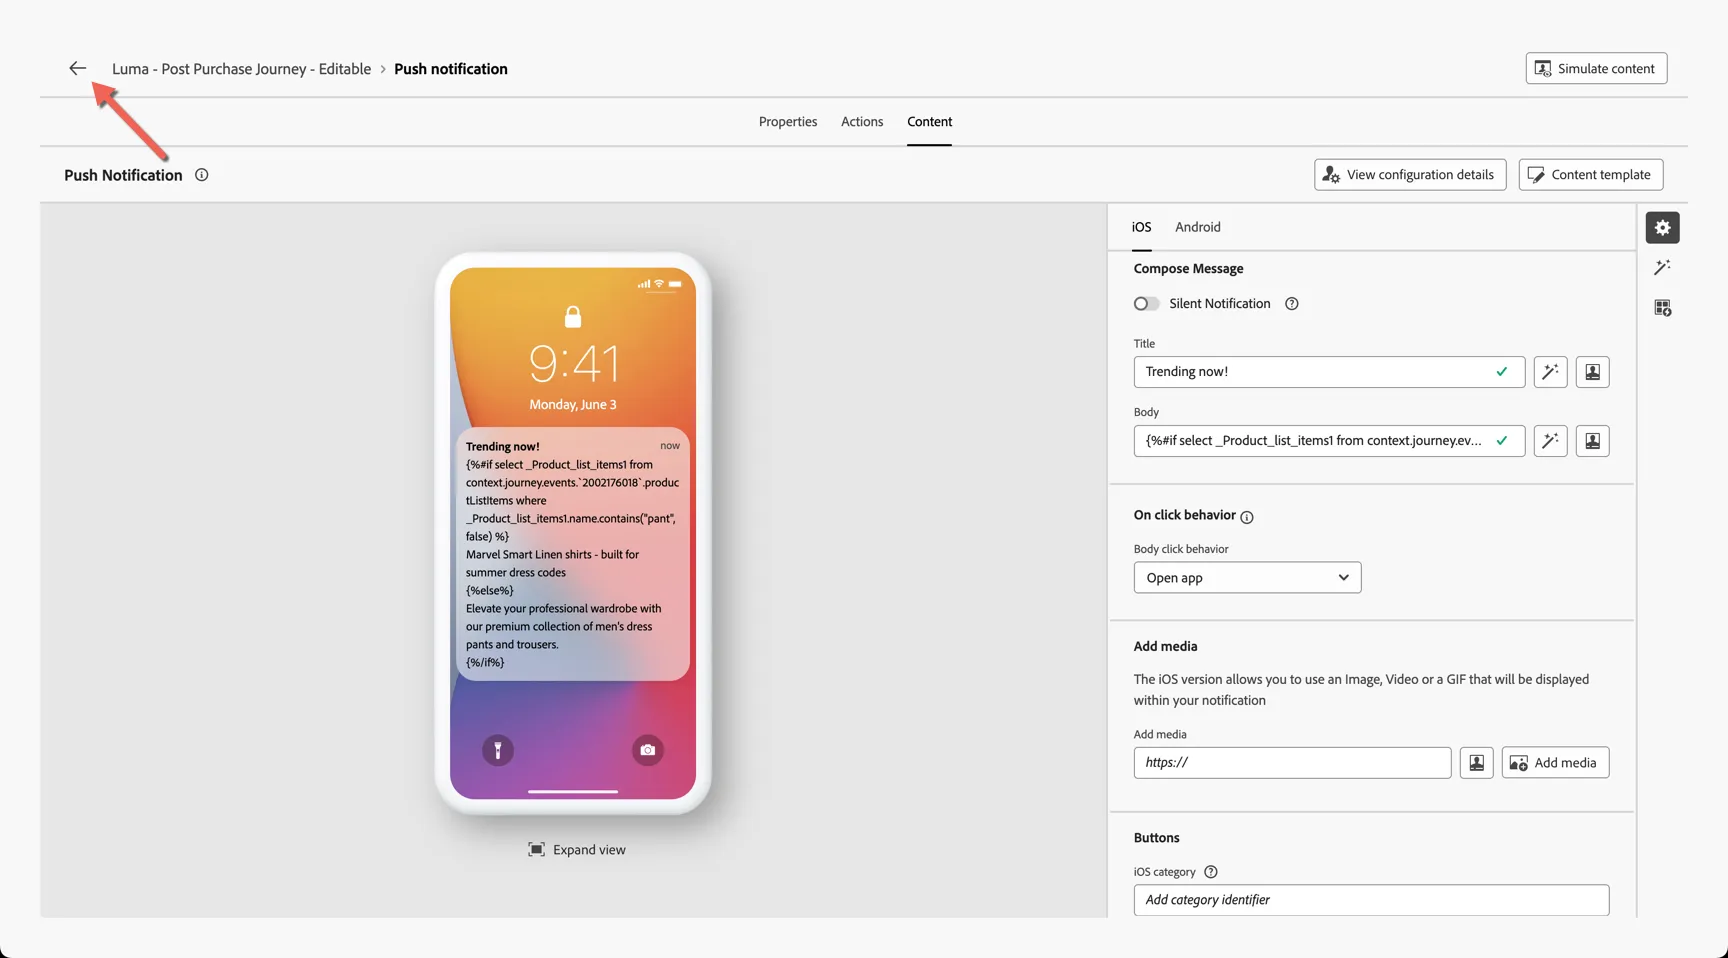
Task: Click the Push Notification info icon
Action: coord(201,175)
